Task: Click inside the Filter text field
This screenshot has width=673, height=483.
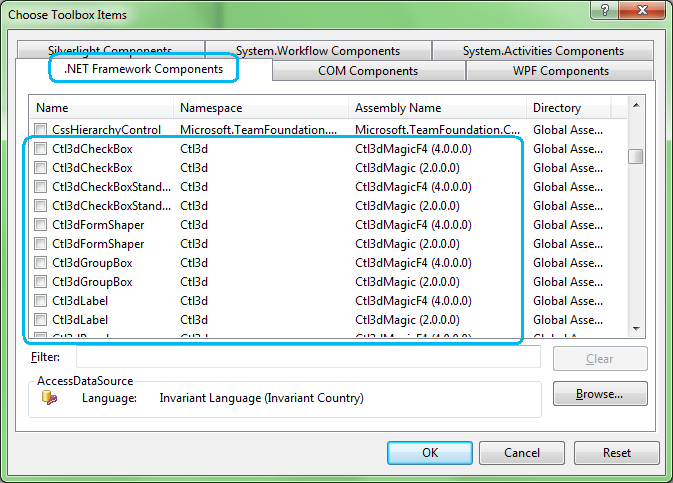Action: (x=308, y=357)
